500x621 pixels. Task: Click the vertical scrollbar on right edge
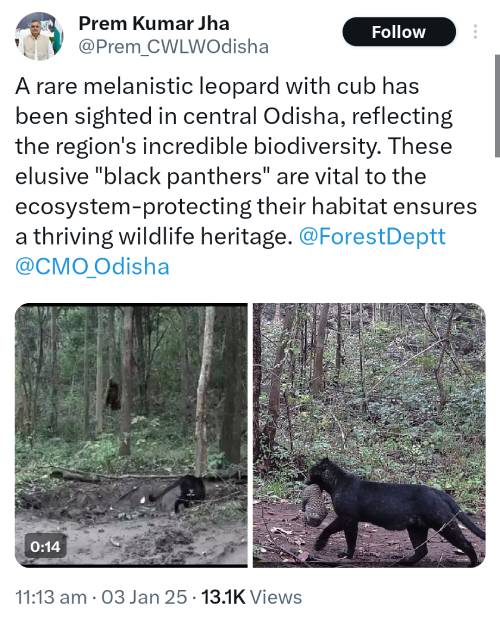coord(497,106)
